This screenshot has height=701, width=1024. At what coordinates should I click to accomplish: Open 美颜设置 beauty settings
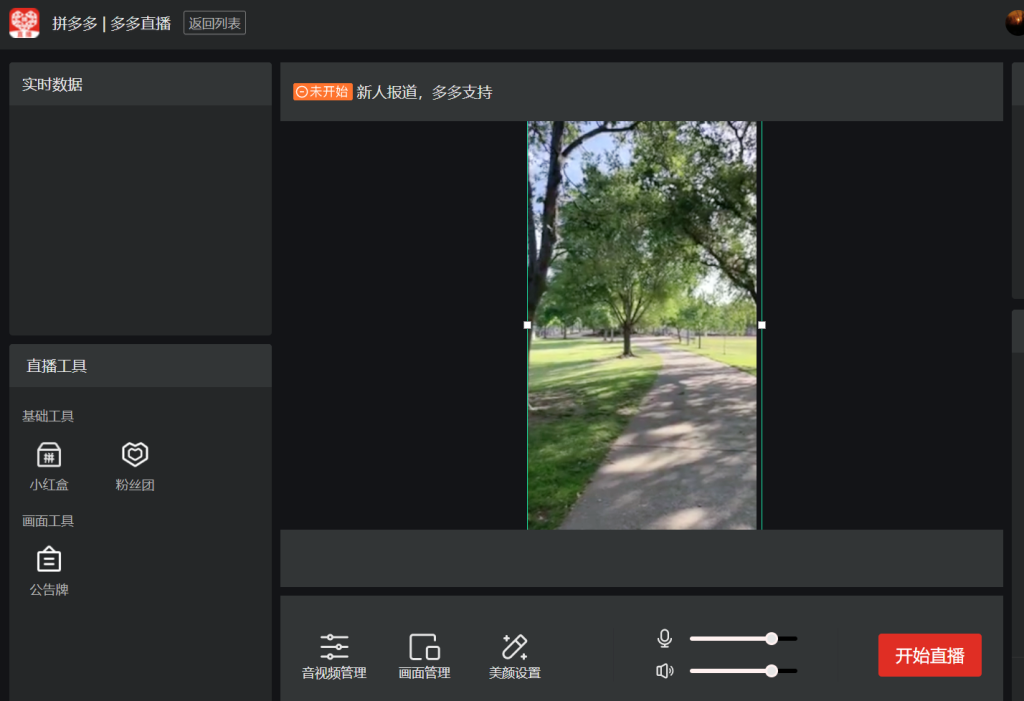point(515,656)
